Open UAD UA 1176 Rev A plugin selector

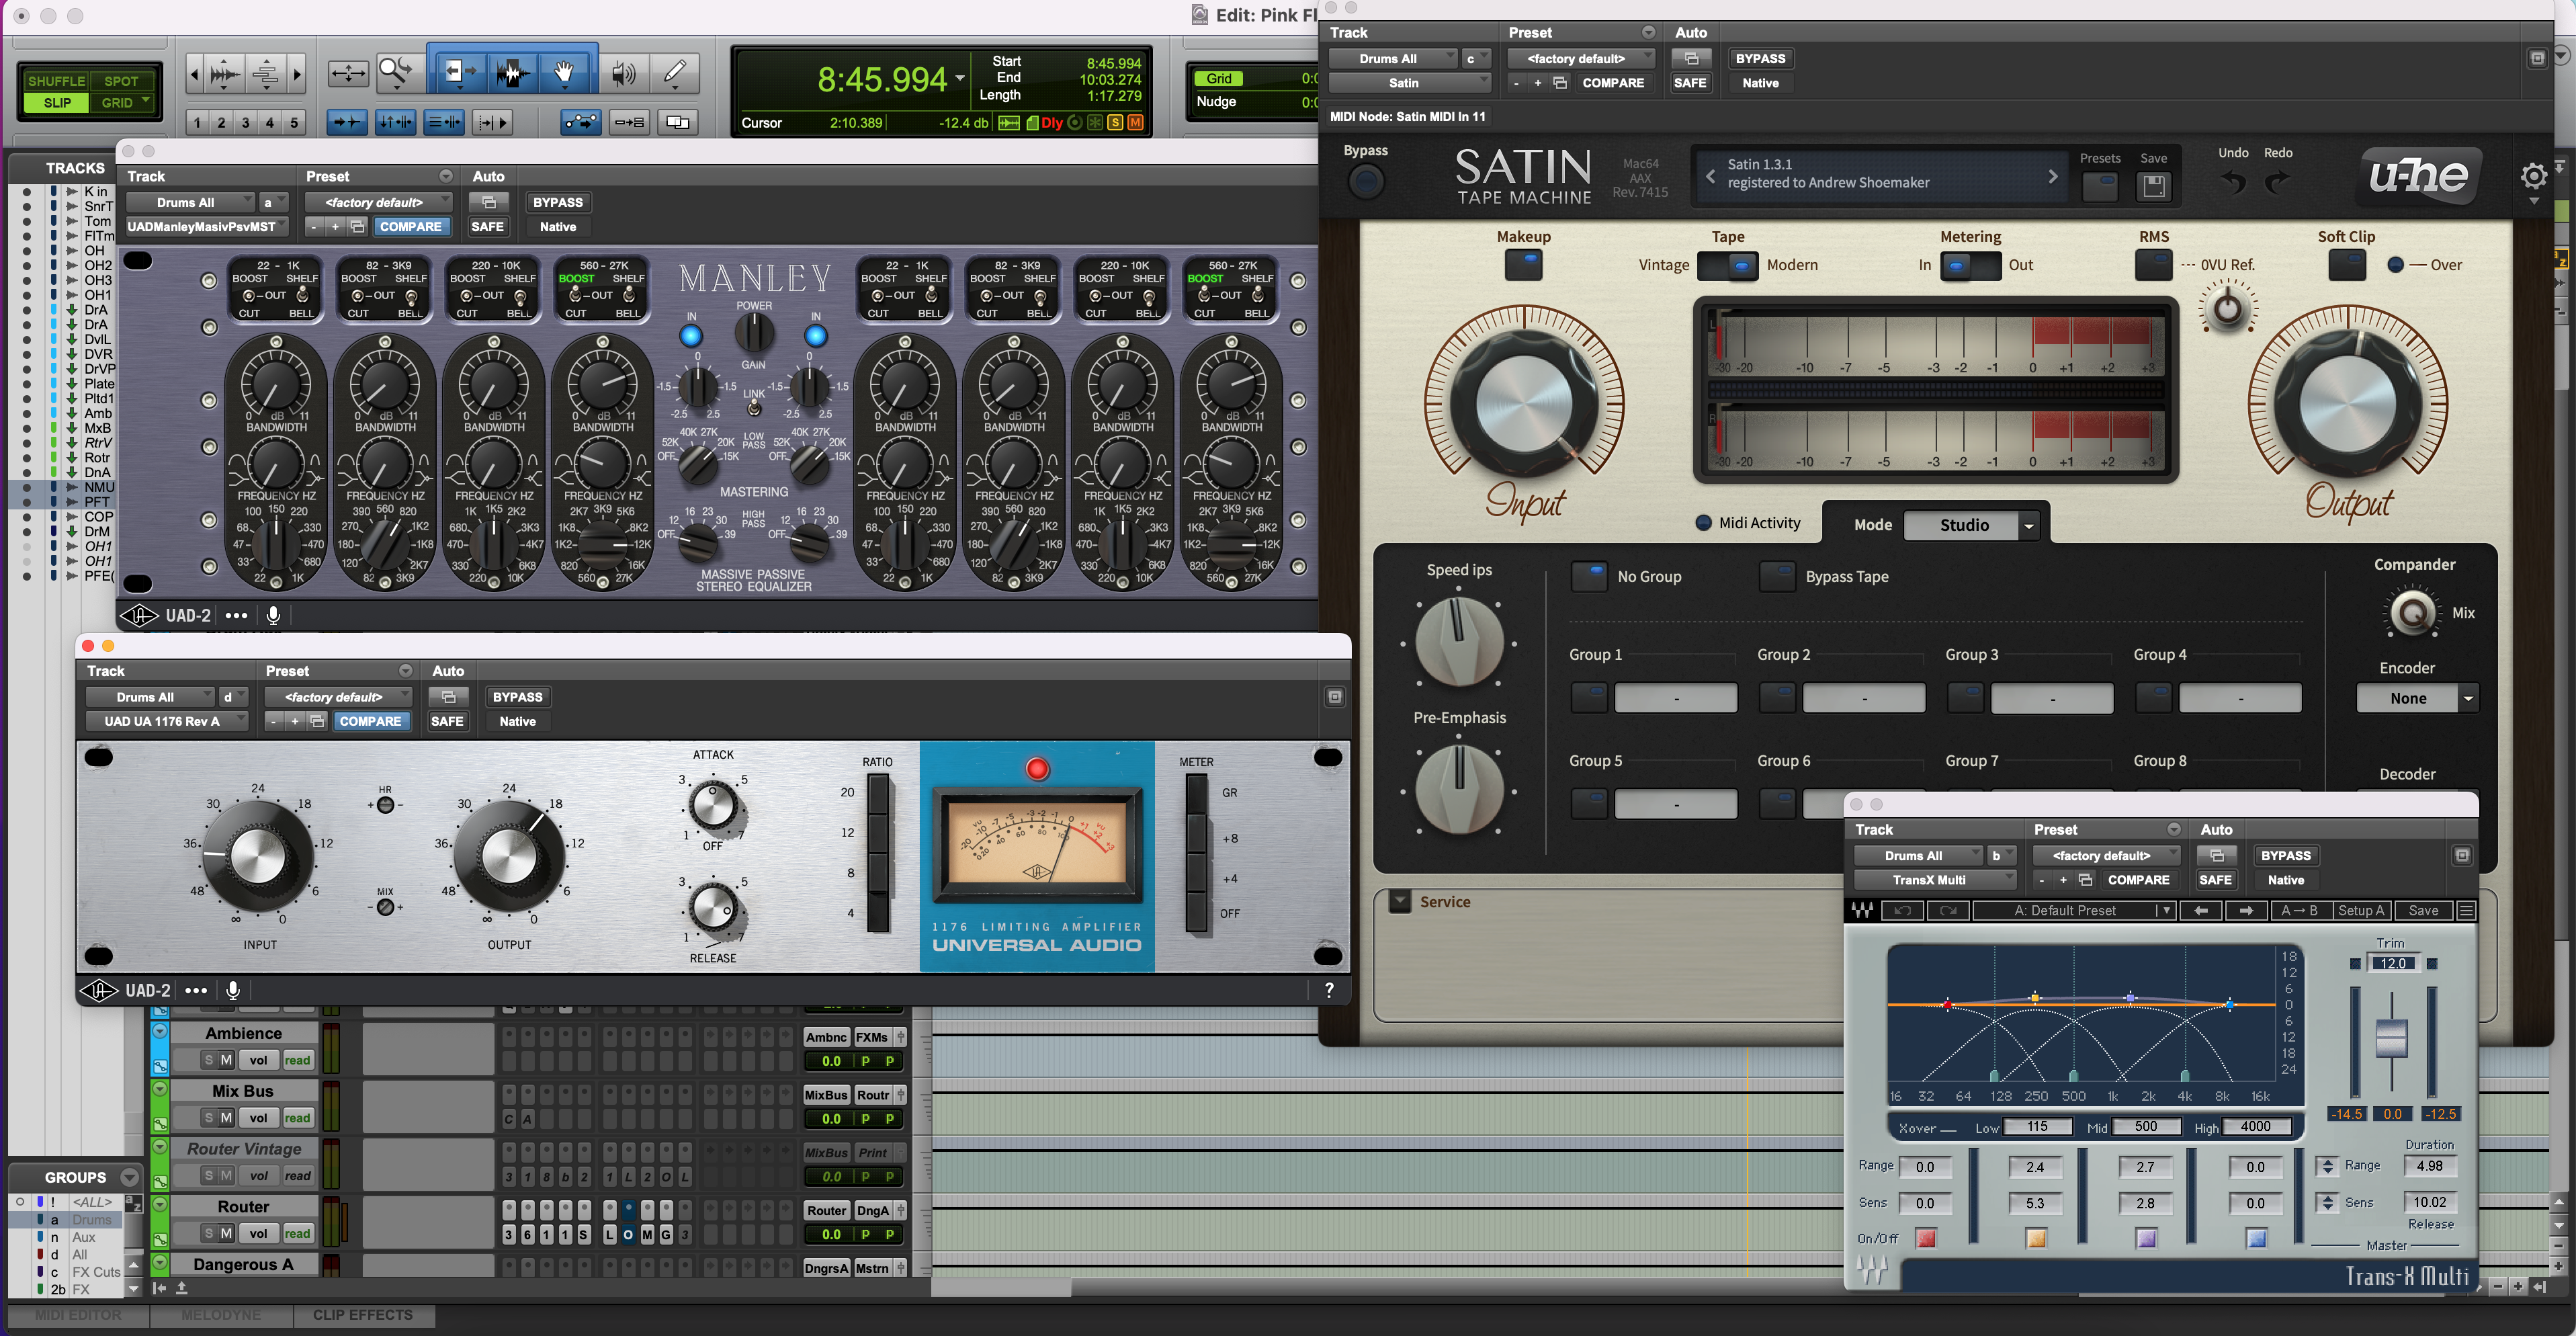[166, 721]
